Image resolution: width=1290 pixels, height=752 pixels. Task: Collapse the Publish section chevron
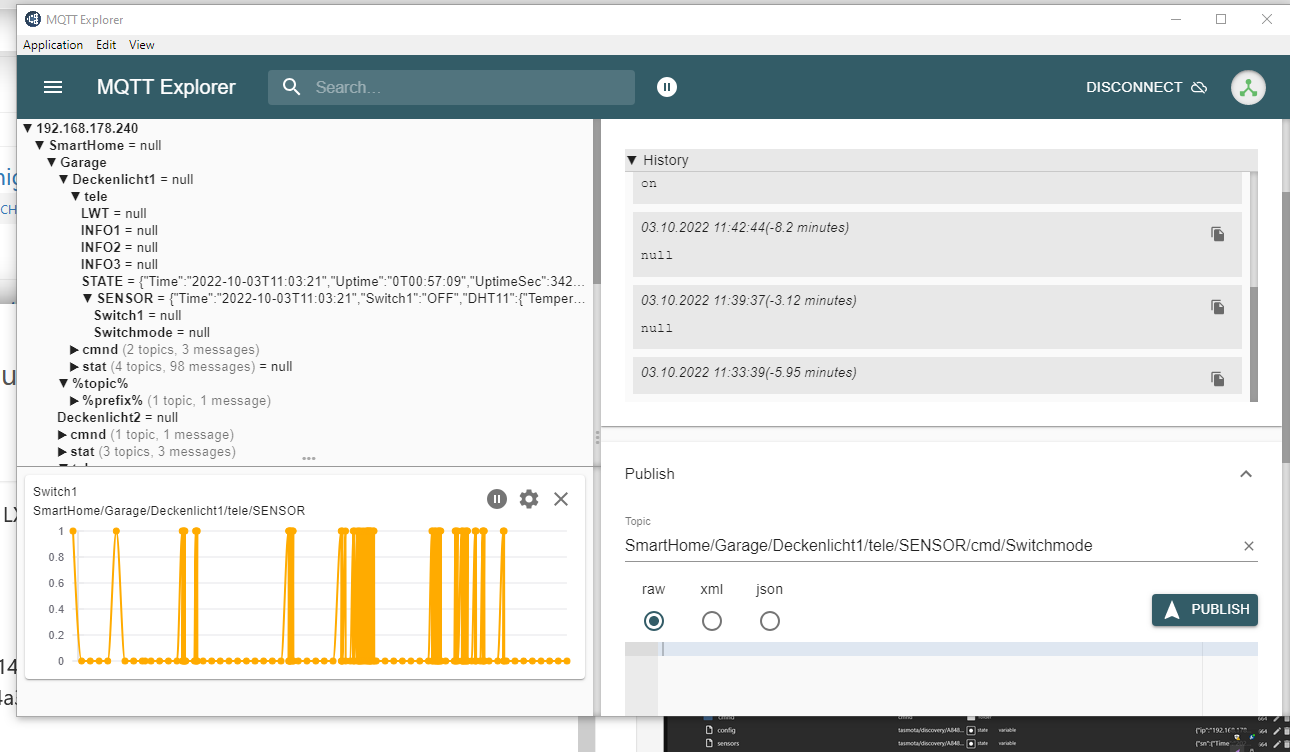1246,474
